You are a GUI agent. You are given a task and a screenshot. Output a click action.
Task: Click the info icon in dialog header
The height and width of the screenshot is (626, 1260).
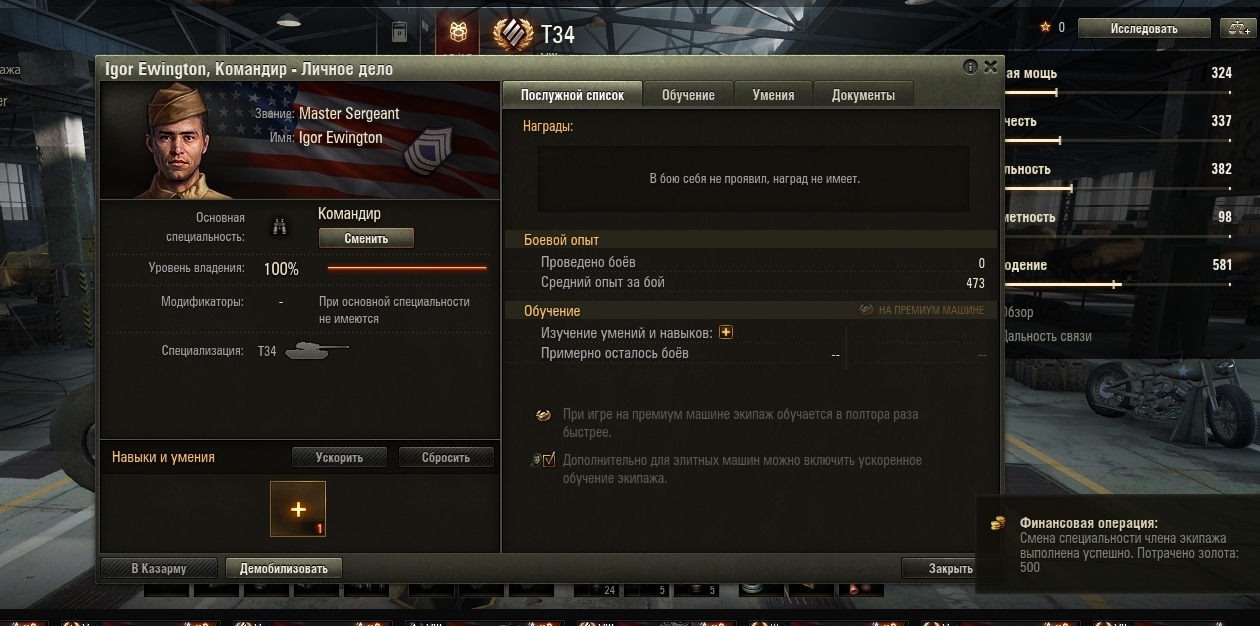[x=970, y=67]
